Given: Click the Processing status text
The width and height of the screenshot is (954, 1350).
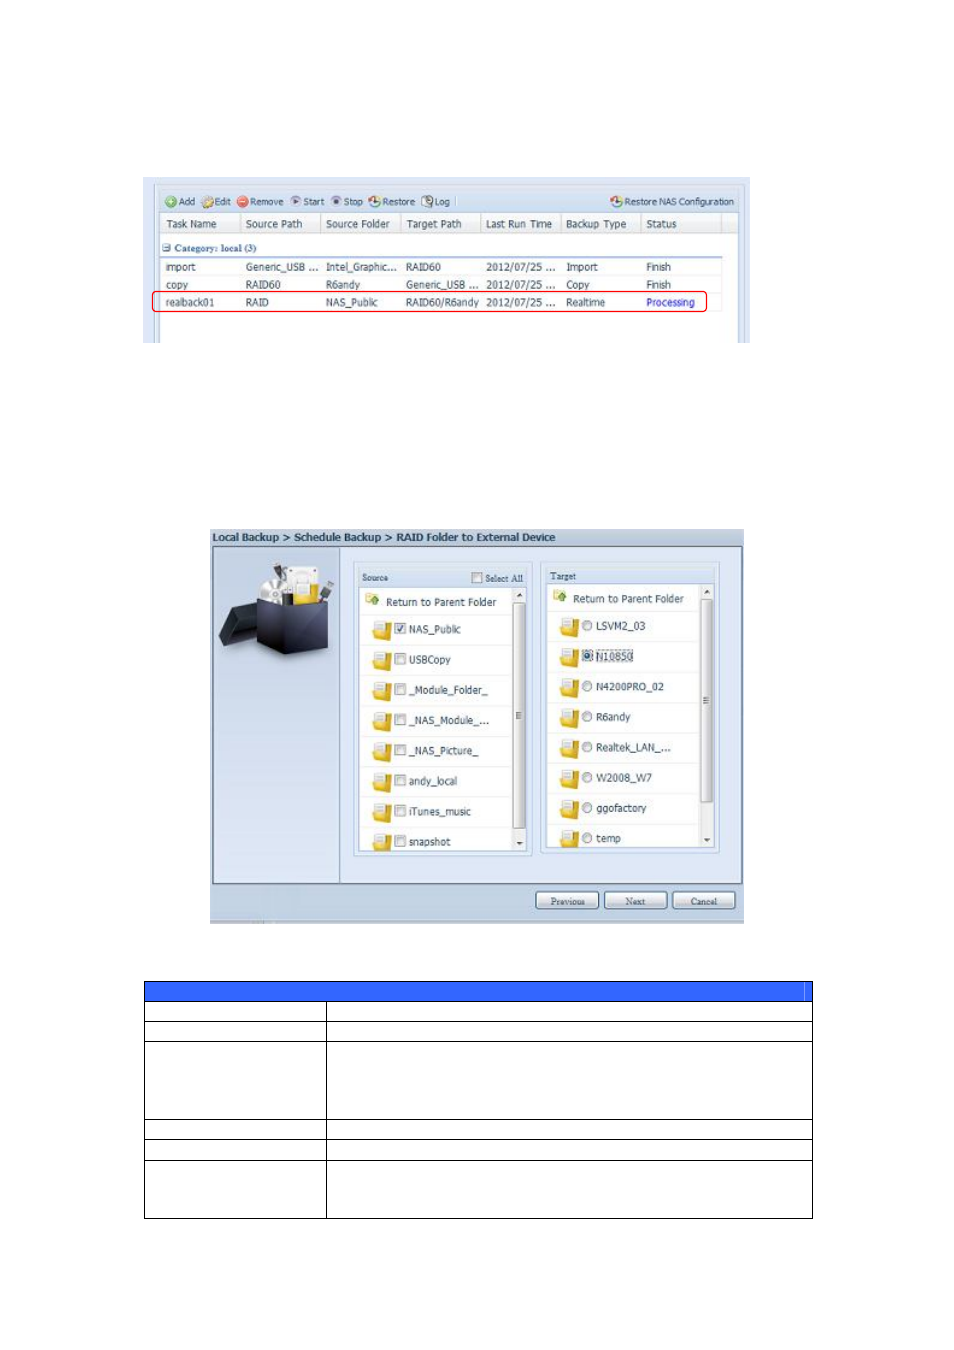Looking at the screenshot, I should pos(670,302).
